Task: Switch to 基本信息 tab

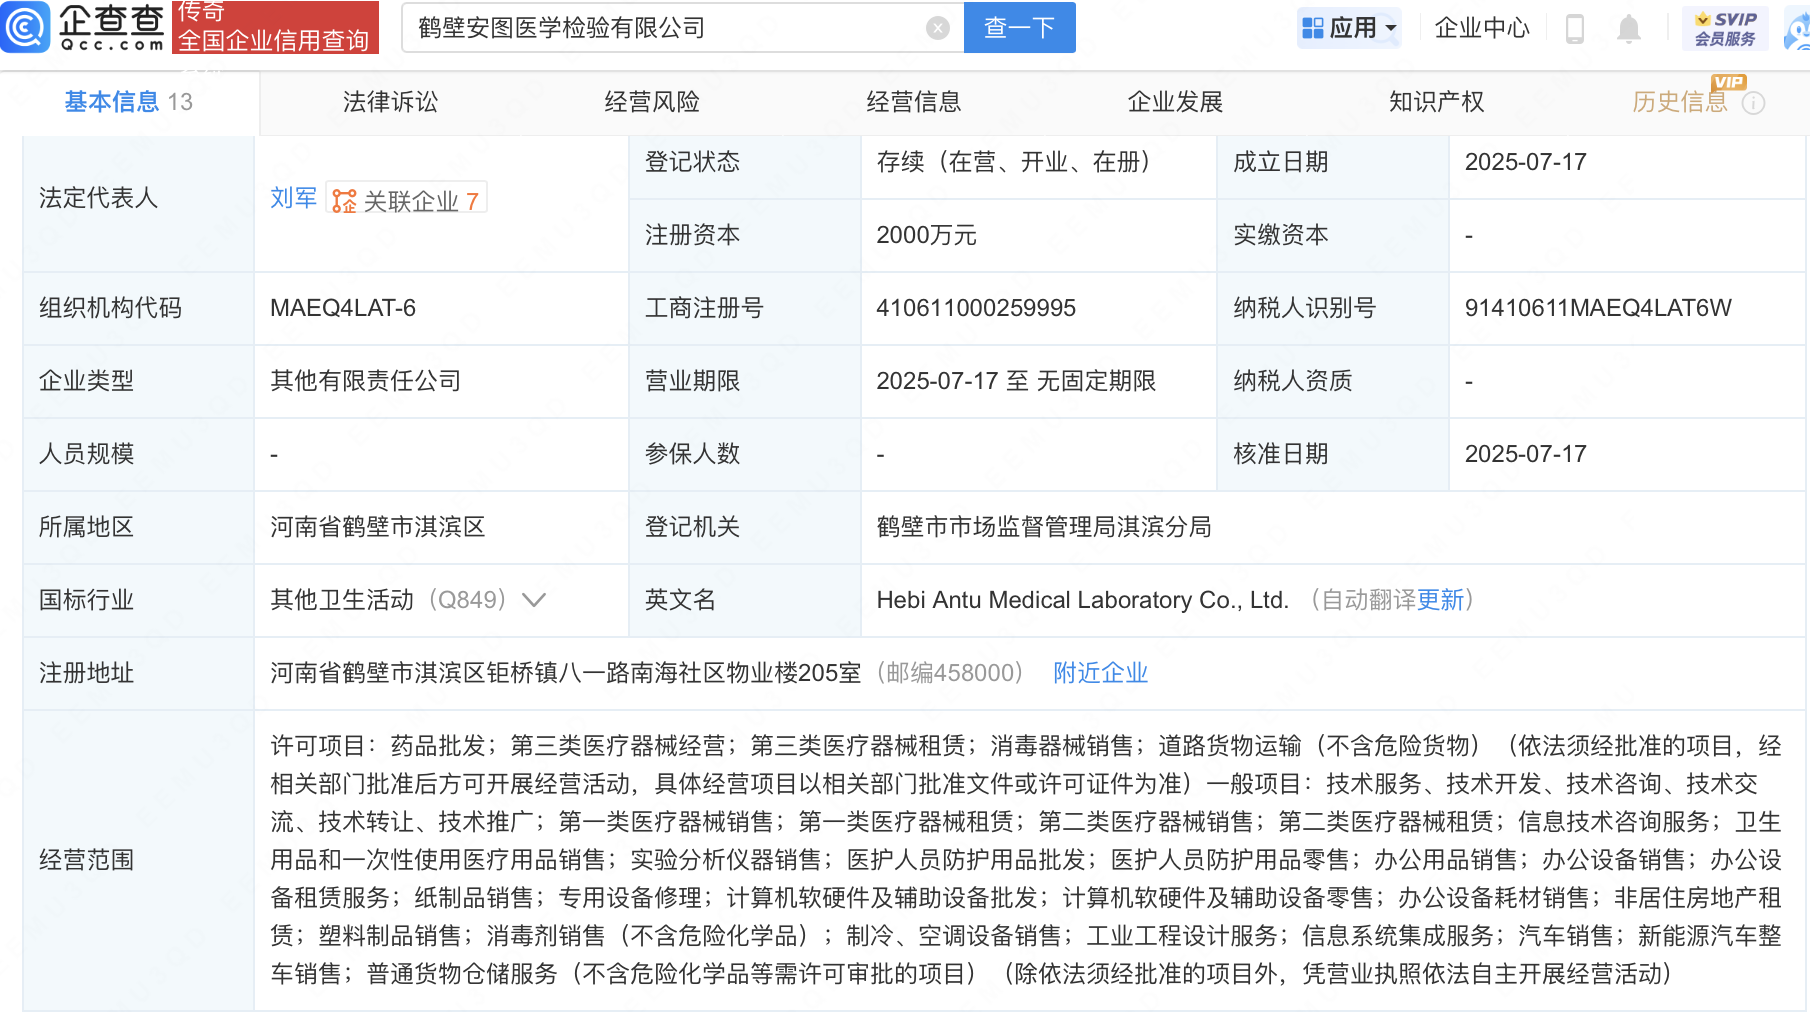Action: [129, 102]
